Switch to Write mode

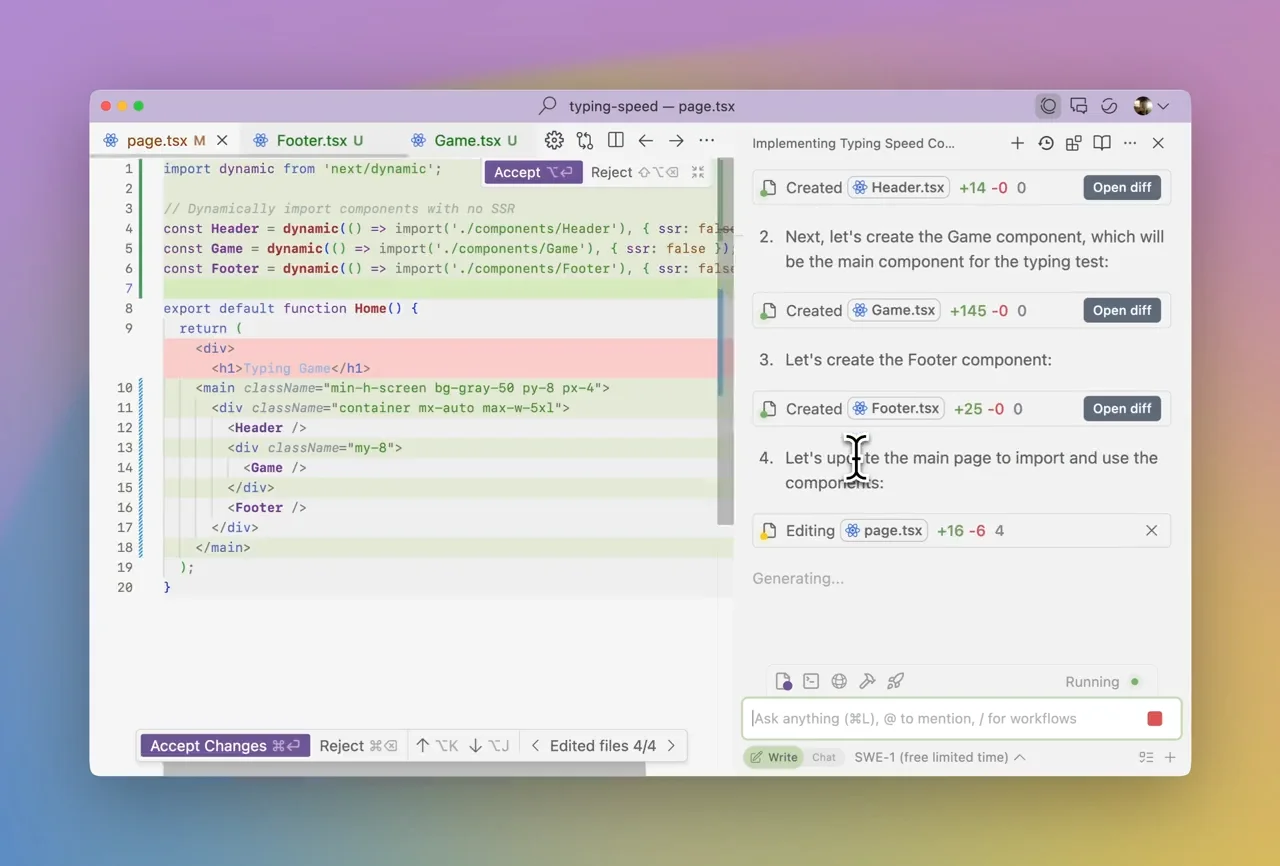click(774, 757)
